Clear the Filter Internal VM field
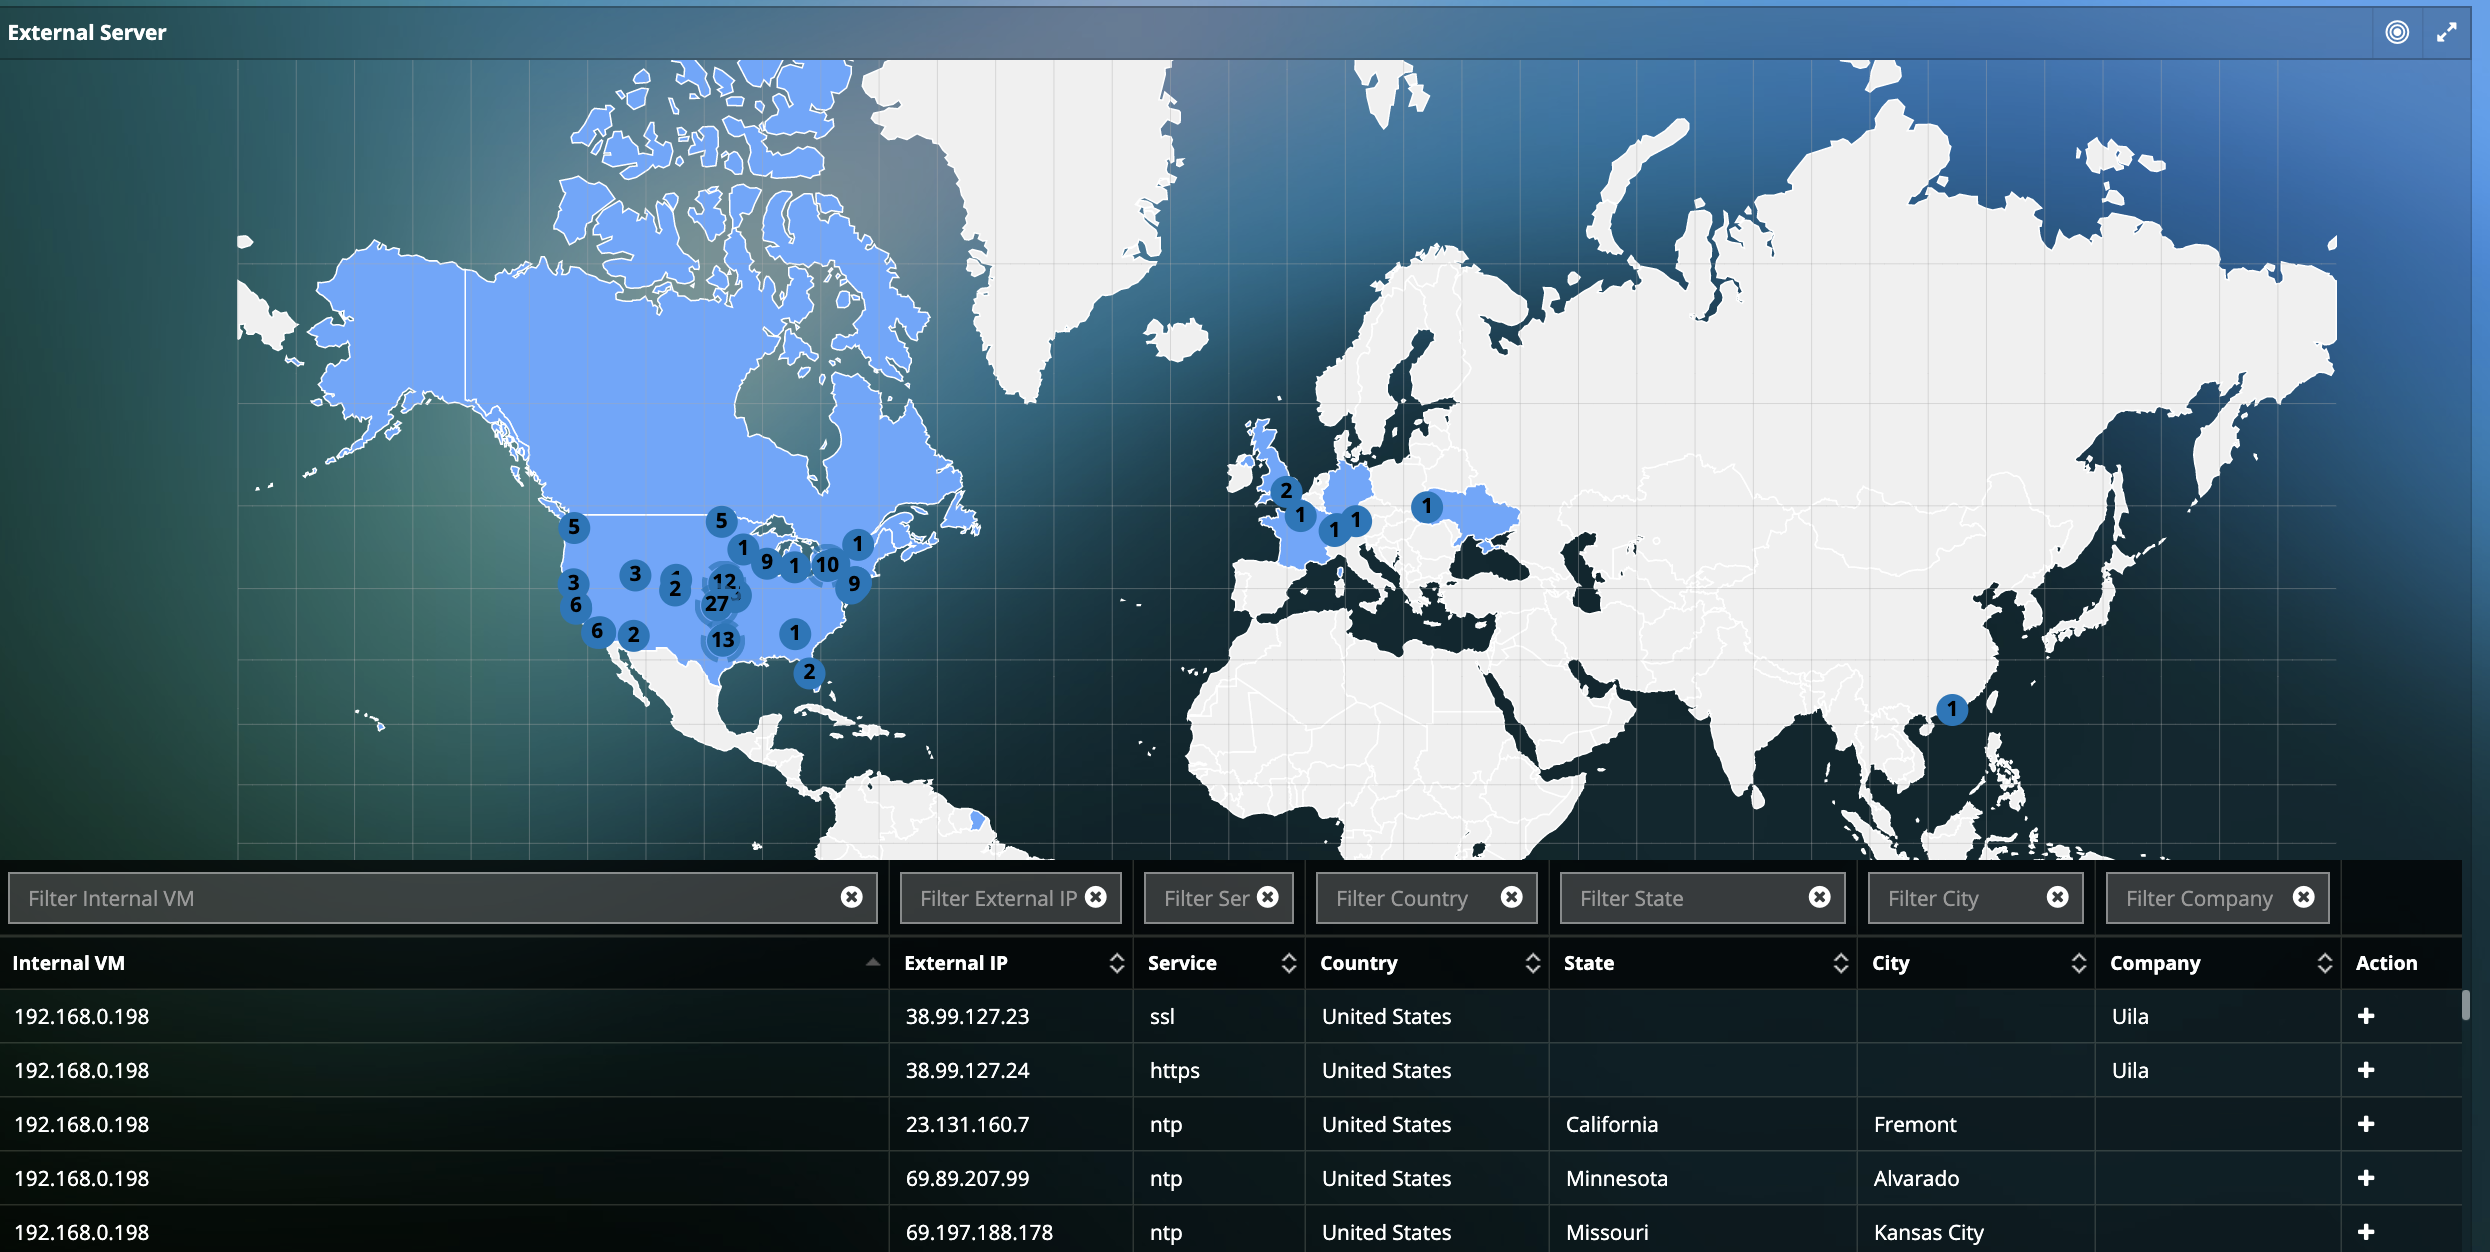 (x=851, y=897)
